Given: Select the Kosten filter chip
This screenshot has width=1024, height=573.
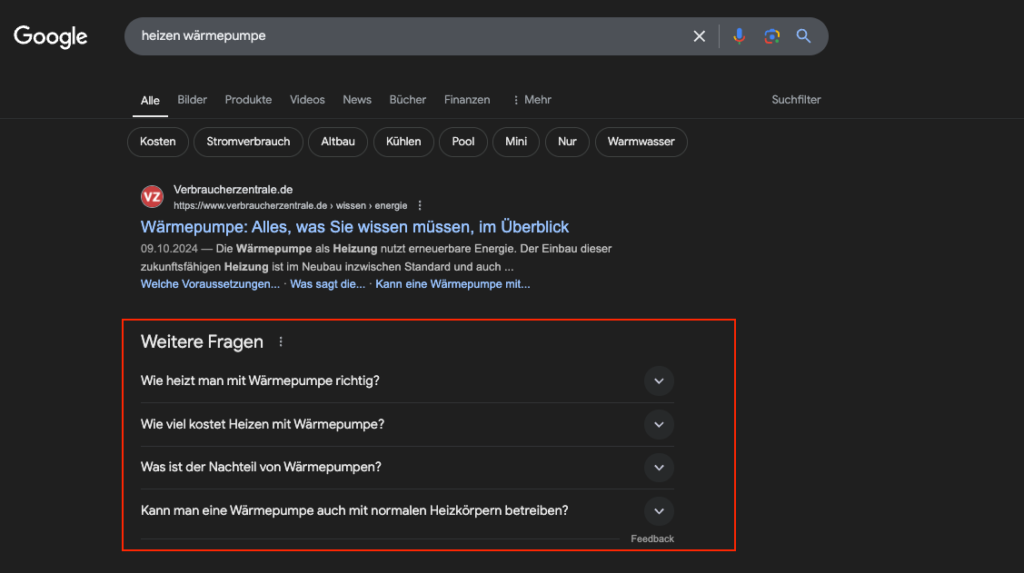Looking at the screenshot, I should click(158, 142).
